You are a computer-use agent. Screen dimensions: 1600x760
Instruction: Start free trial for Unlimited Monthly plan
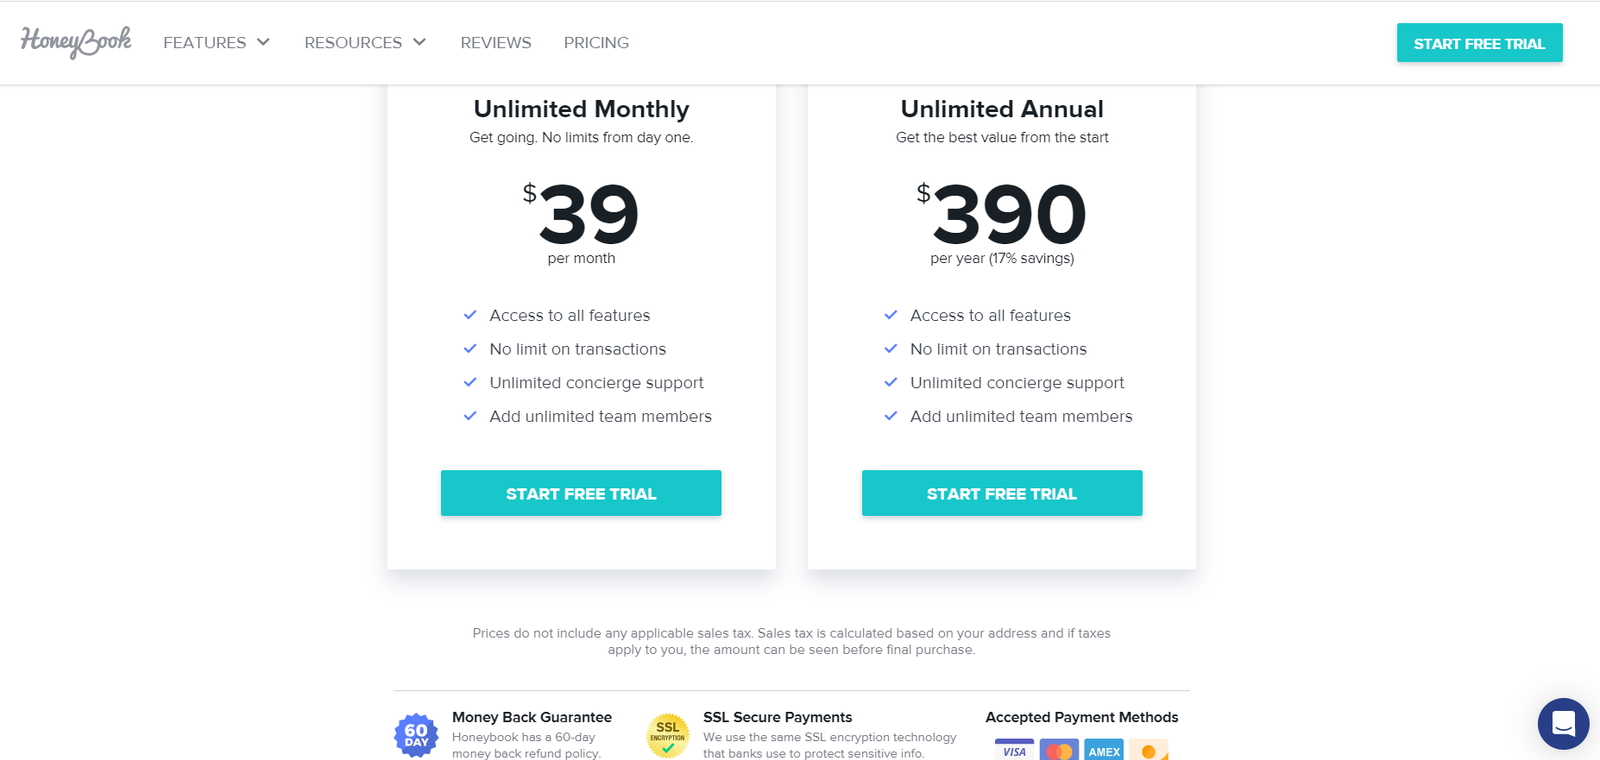(581, 493)
